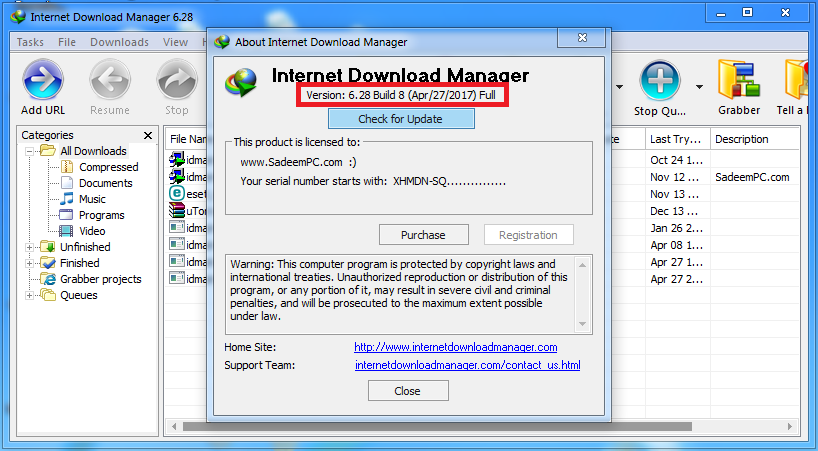Click the Nov 13 last try cell
Screen dimensions: 818x451
click(x=677, y=194)
